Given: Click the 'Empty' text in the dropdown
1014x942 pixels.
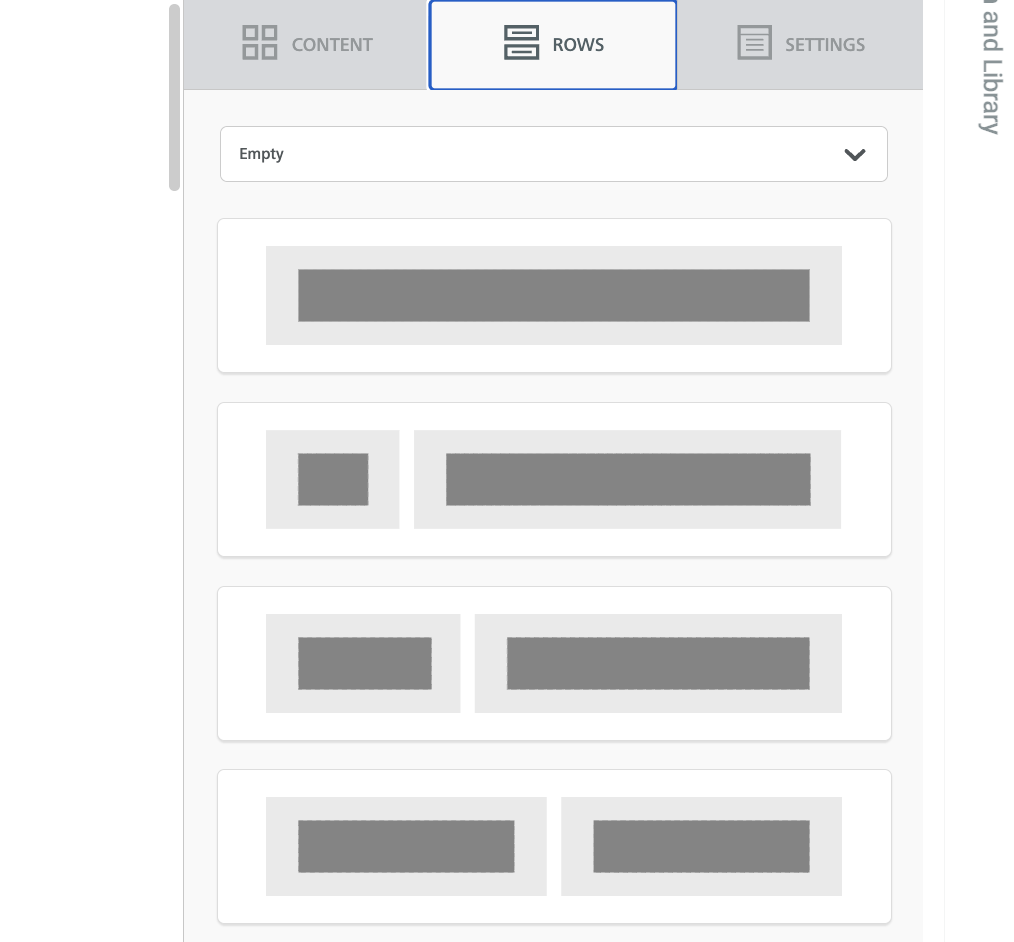Looking at the screenshot, I should point(261,154).
